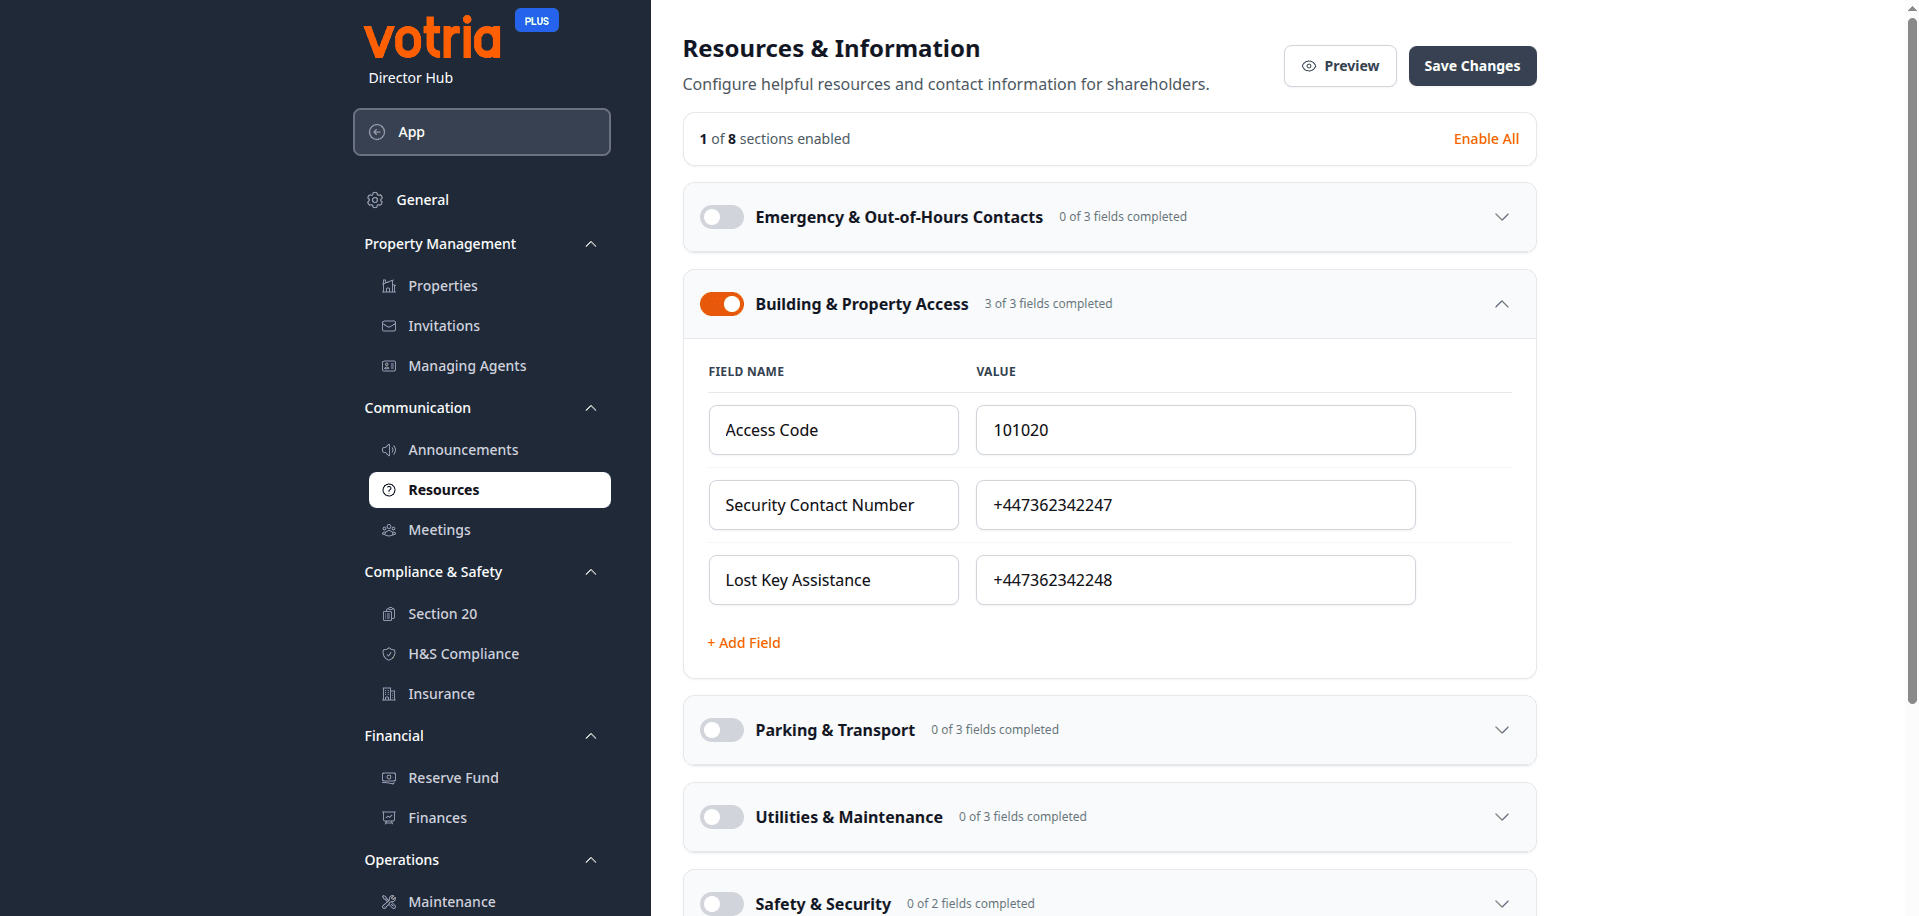1919x916 pixels.
Task: Turn on the Parking & Transport toggle
Action: 721,730
